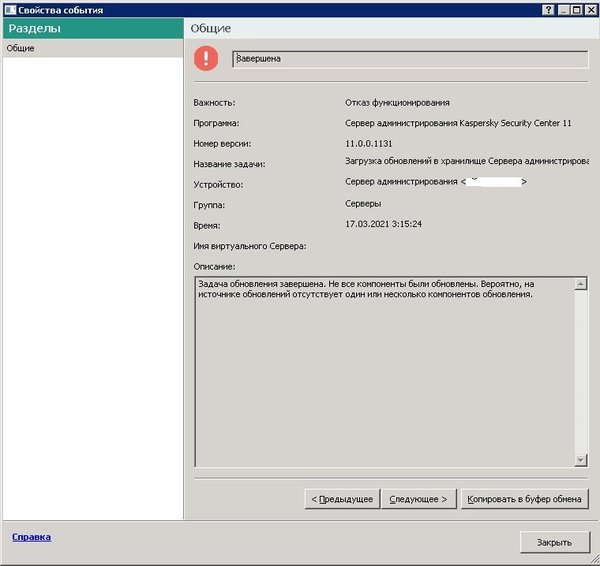Image resolution: width=600 pixels, height=566 pixels.
Task: Click the 'Разделы' panel header
Action: [x=92, y=29]
